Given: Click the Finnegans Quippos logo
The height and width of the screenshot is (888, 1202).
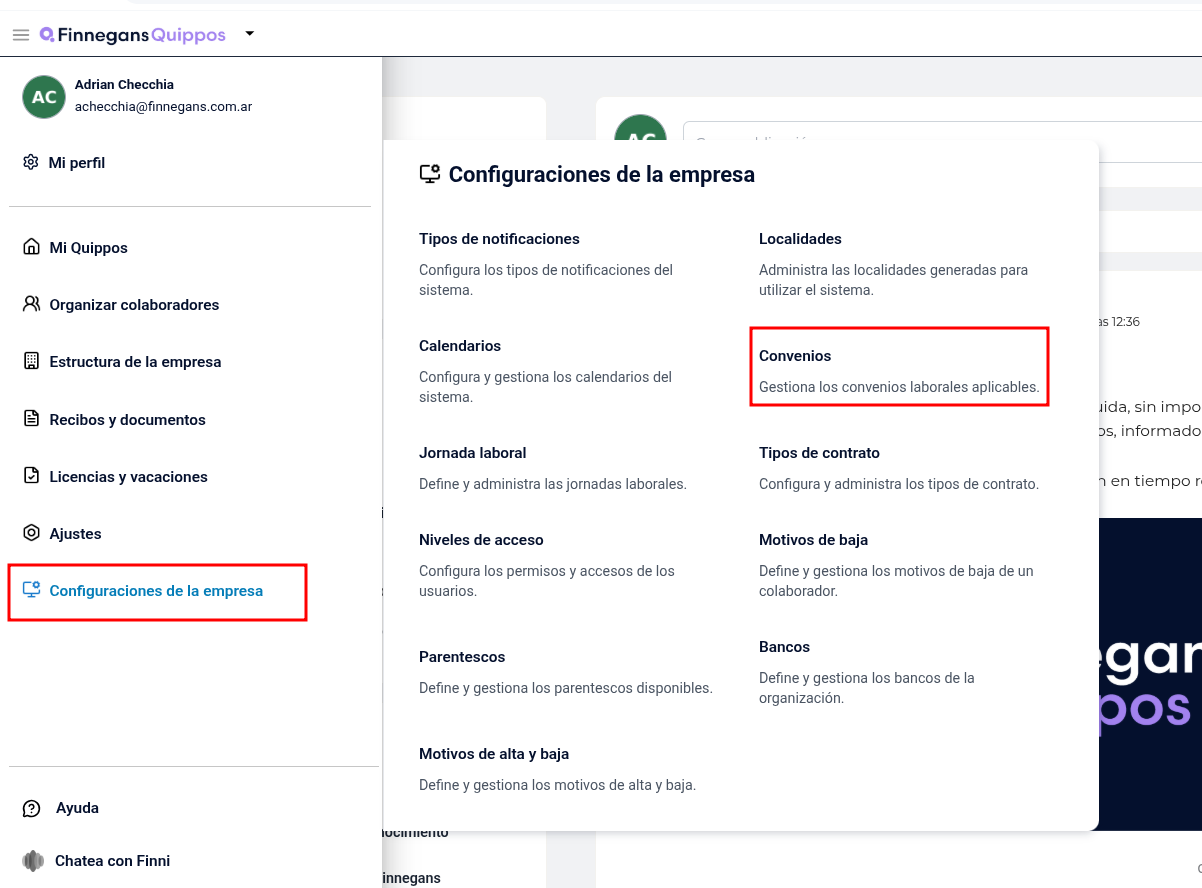Looking at the screenshot, I should click(133, 35).
